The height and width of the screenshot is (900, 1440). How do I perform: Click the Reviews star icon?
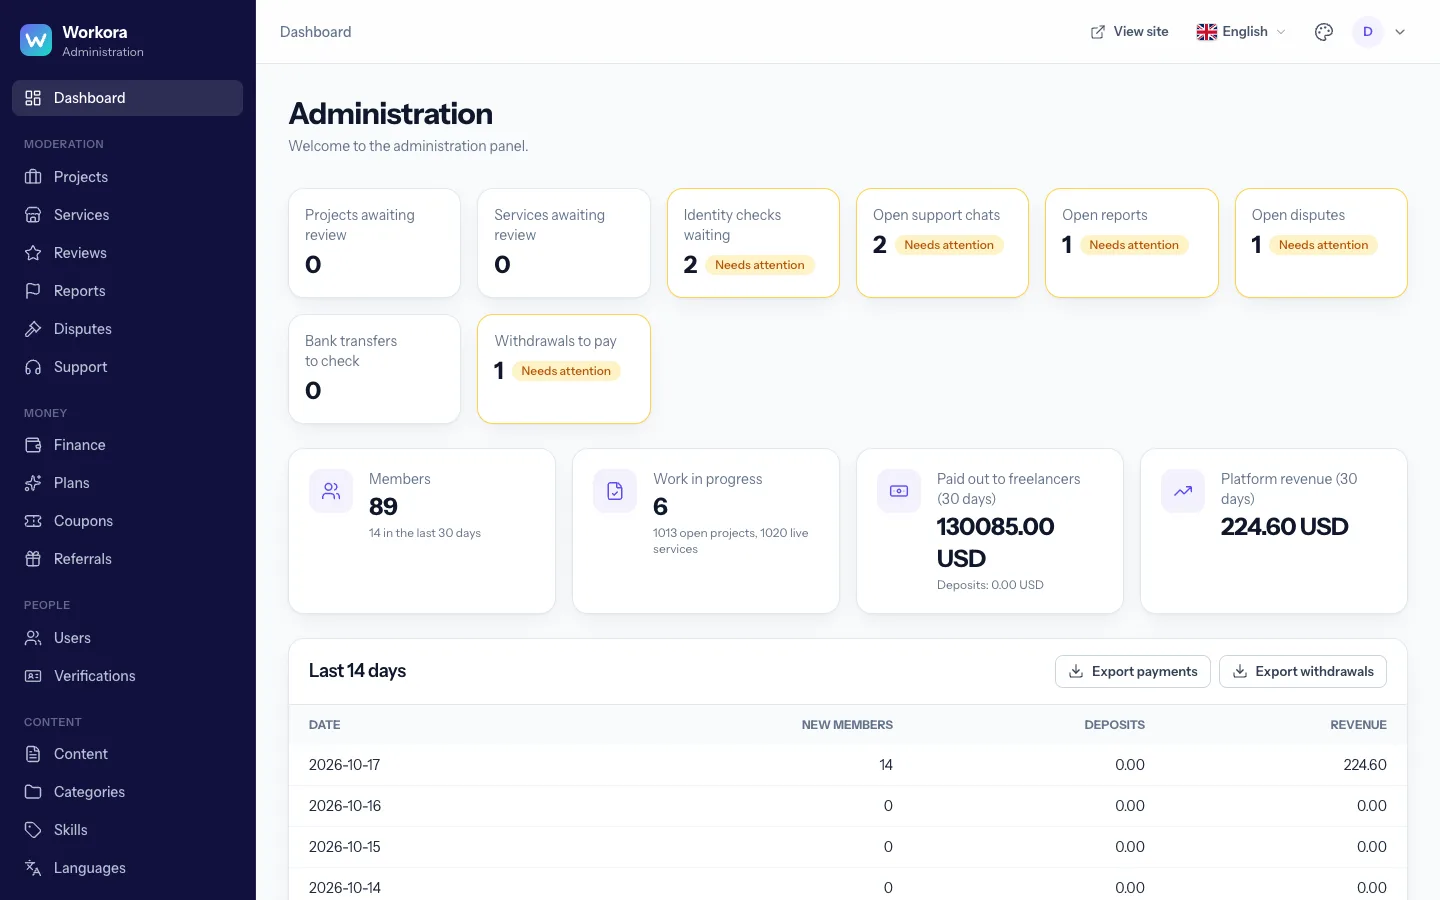[x=33, y=253]
